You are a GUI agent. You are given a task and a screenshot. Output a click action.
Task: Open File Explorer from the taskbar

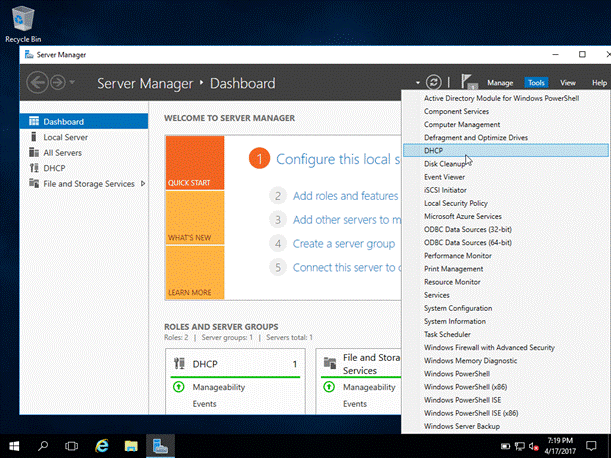tap(130, 443)
